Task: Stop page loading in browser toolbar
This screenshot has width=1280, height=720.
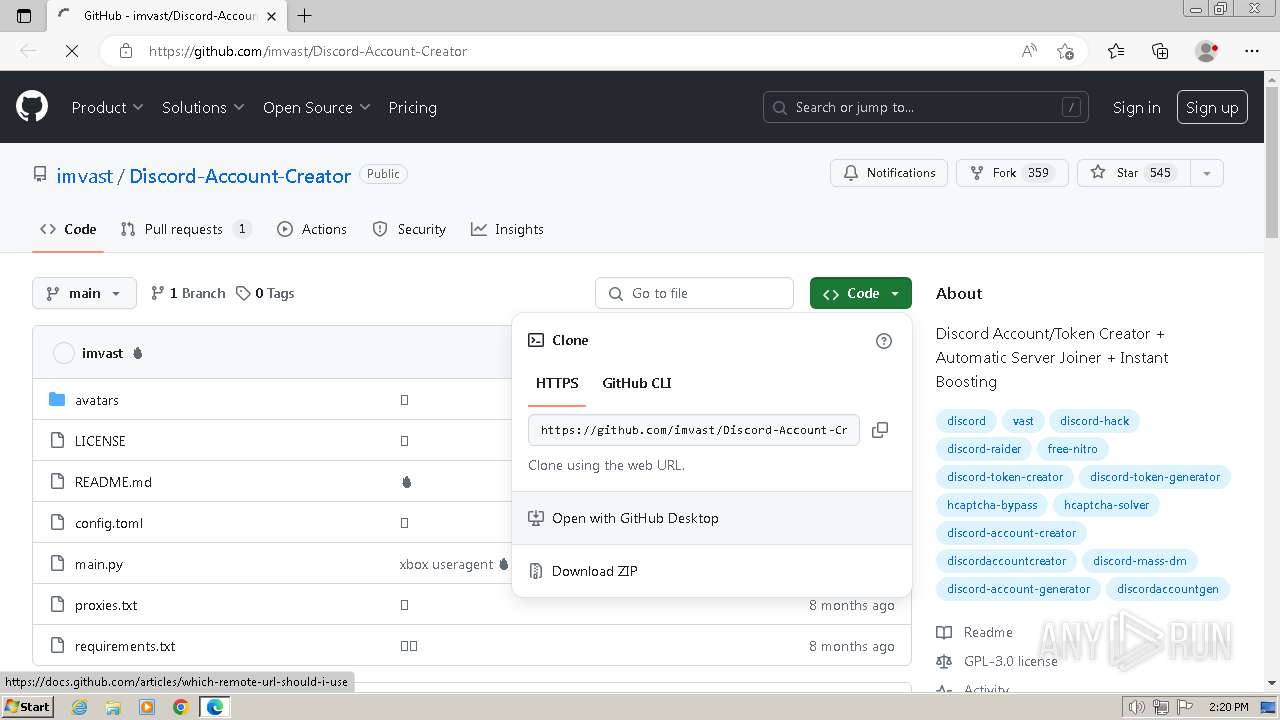Action: coord(72,51)
